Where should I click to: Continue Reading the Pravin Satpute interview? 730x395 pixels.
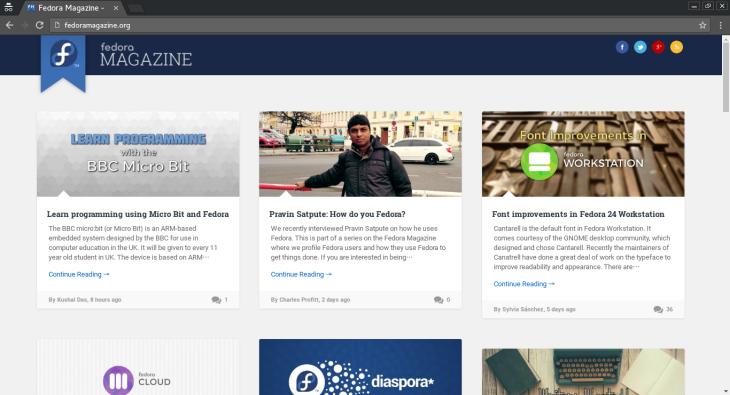pos(301,274)
